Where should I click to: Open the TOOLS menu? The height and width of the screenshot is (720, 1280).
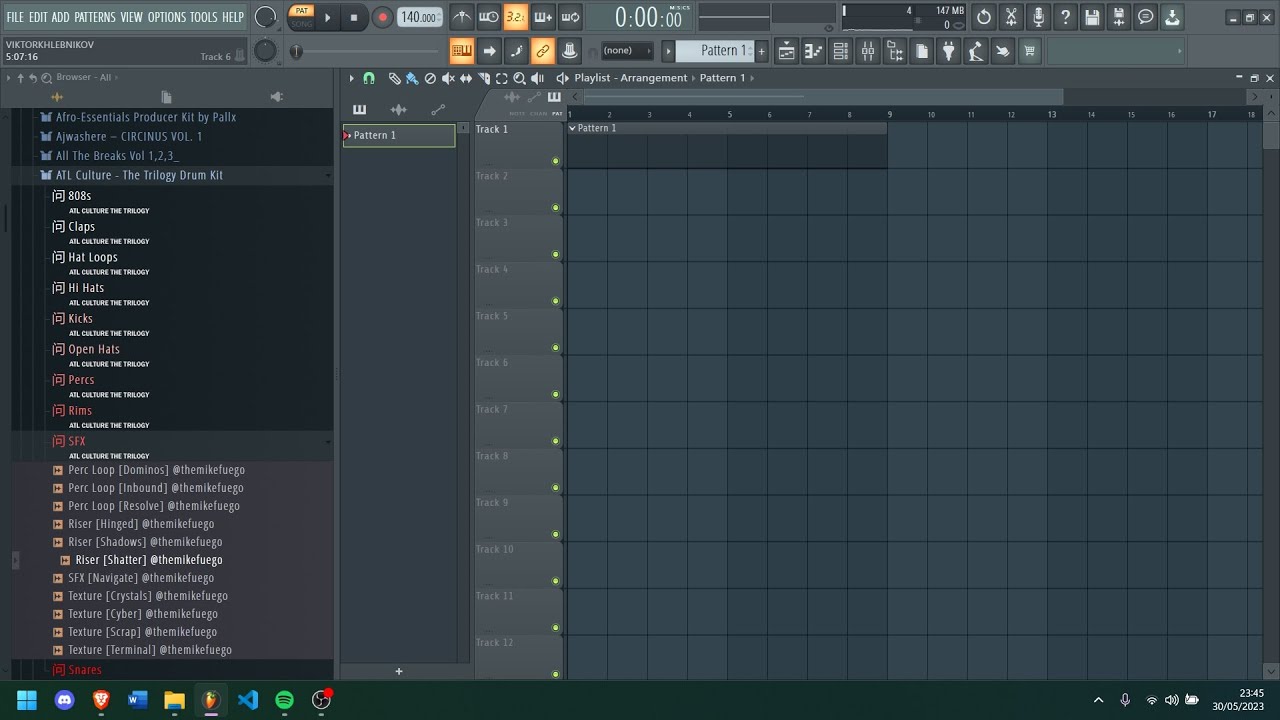[203, 17]
